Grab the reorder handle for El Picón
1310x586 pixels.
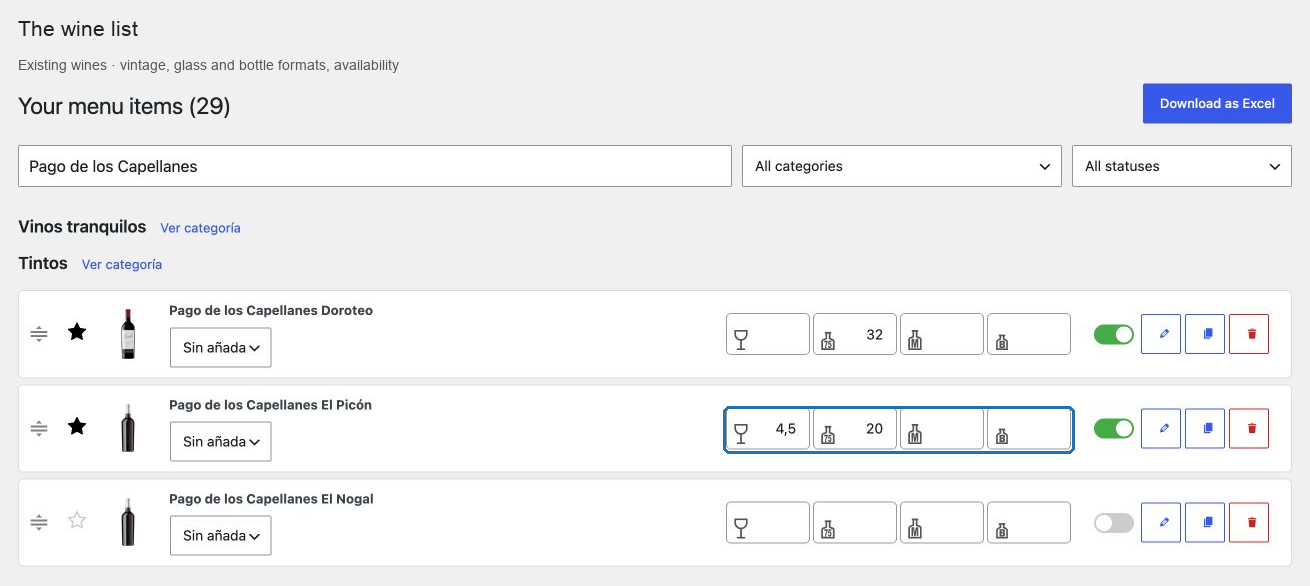click(39, 428)
